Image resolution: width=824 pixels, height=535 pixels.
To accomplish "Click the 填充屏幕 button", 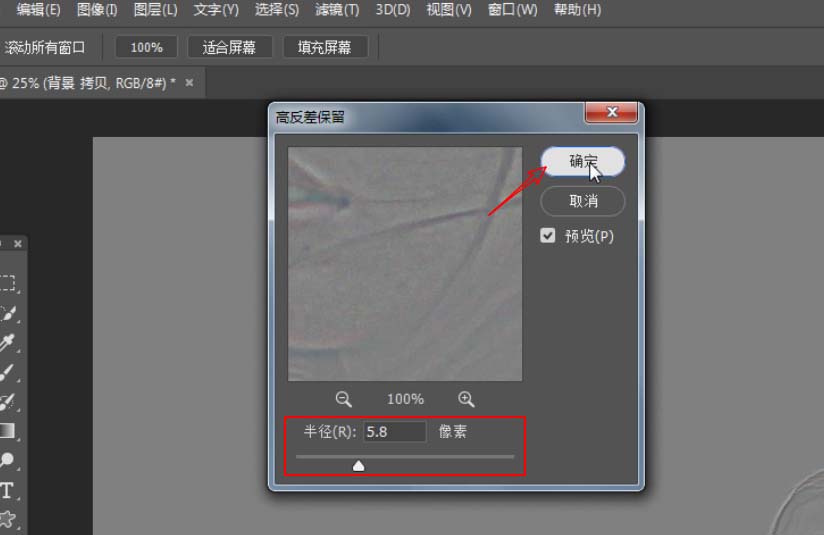I will [x=324, y=47].
